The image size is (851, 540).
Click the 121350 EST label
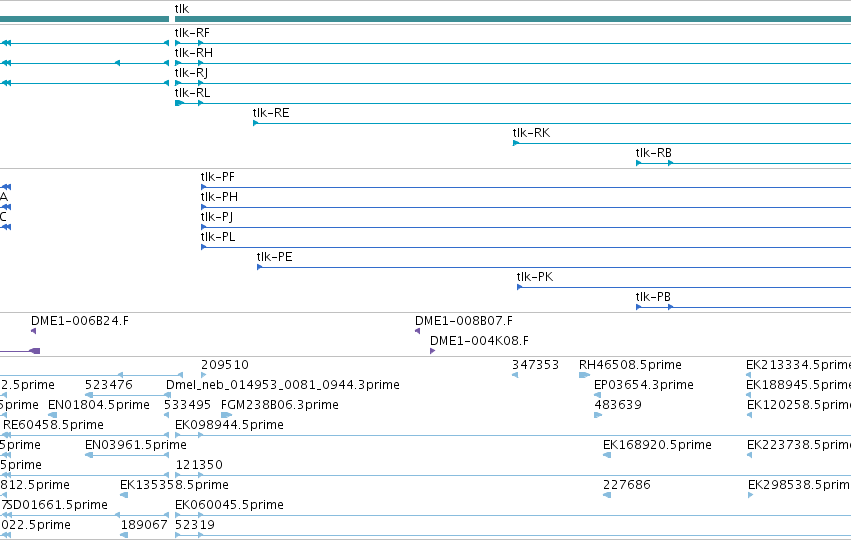click(199, 465)
